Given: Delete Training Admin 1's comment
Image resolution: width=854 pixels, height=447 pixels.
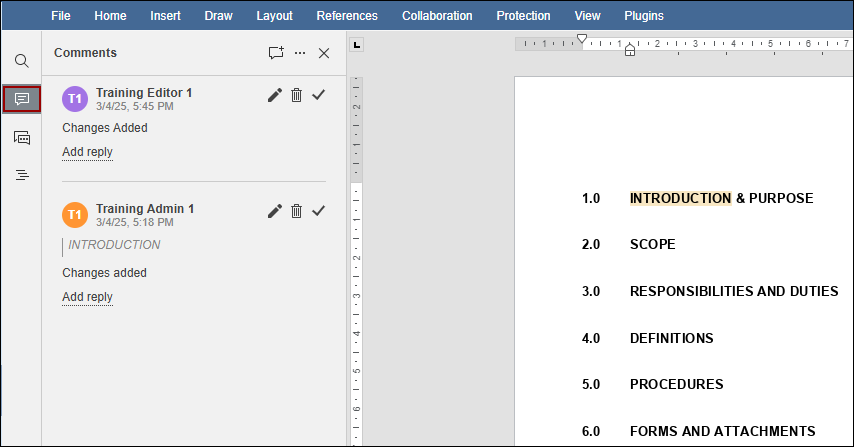Looking at the screenshot, I should [297, 211].
